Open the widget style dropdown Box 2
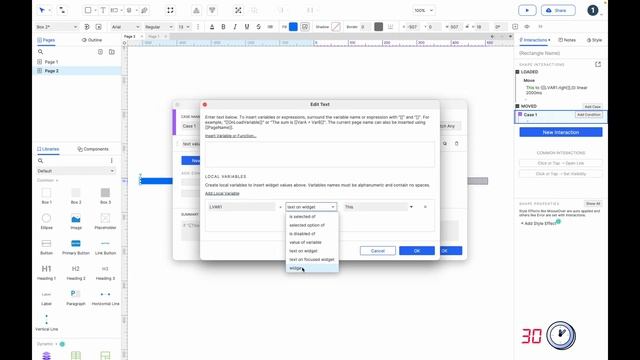 [56, 27]
